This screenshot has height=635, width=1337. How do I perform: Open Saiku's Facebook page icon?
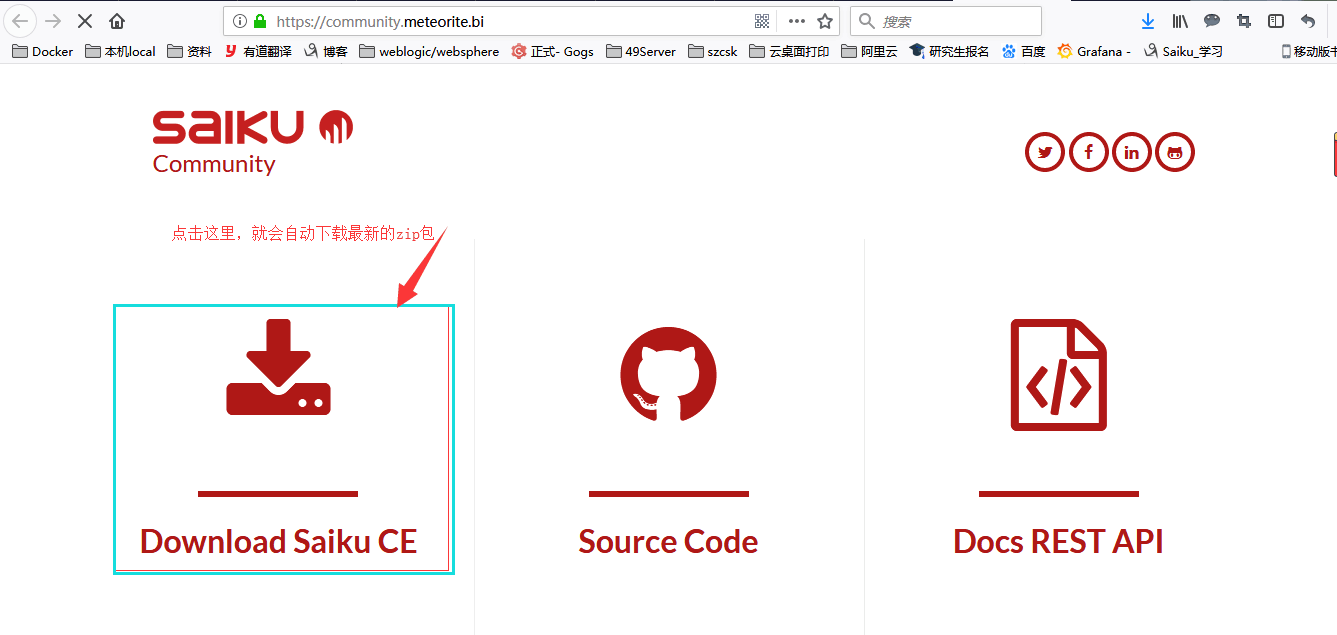[1088, 152]
